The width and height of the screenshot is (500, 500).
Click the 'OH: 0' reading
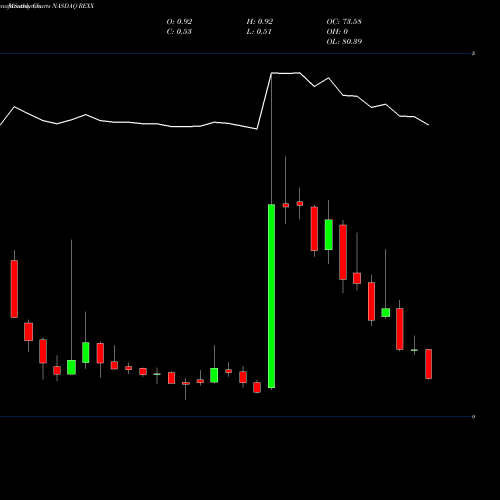coord(337,32)
